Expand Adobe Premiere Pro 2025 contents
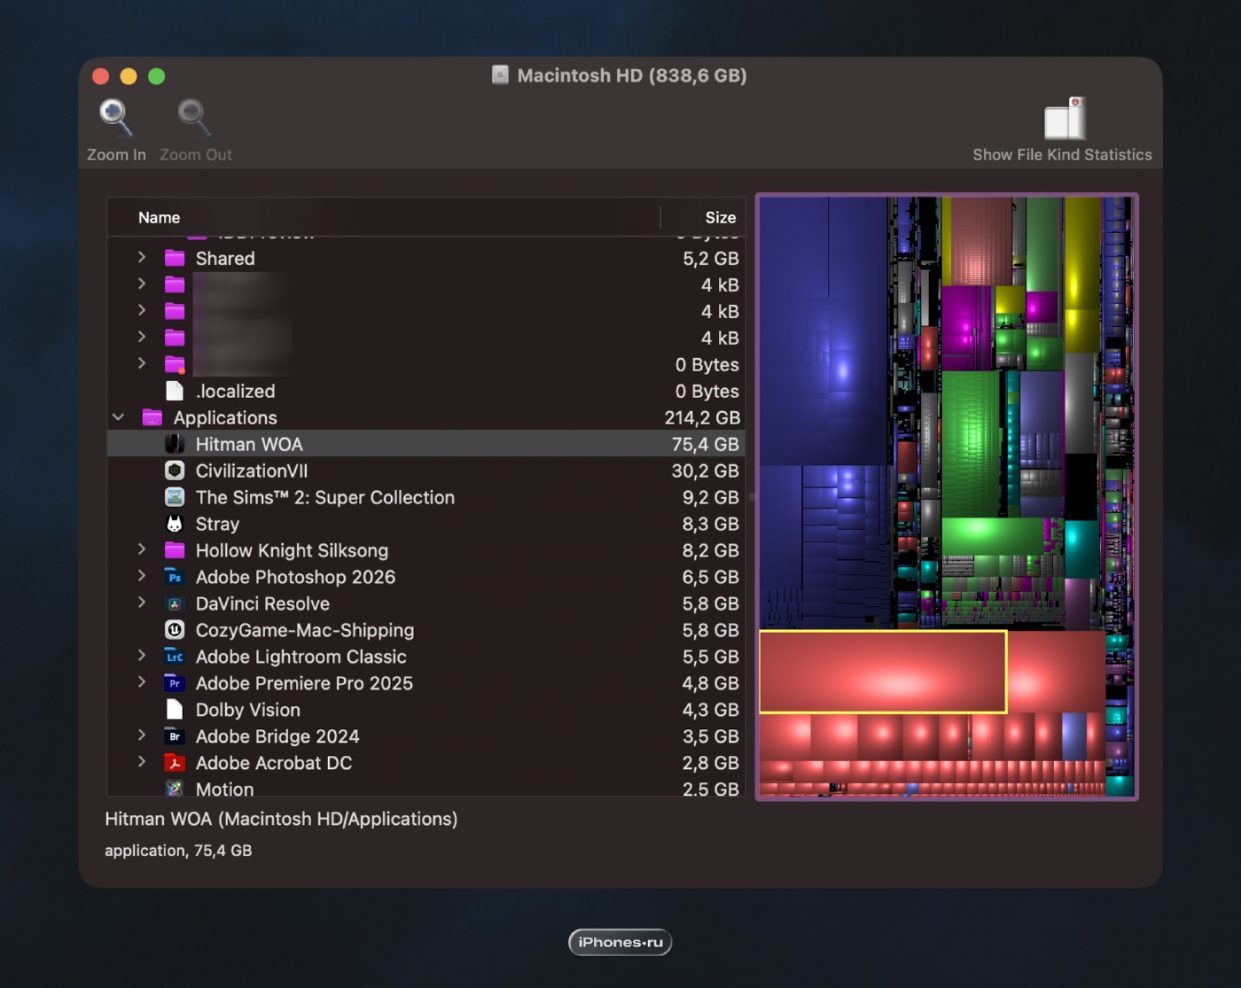The image size is (1241, 988). coord(142,682)
